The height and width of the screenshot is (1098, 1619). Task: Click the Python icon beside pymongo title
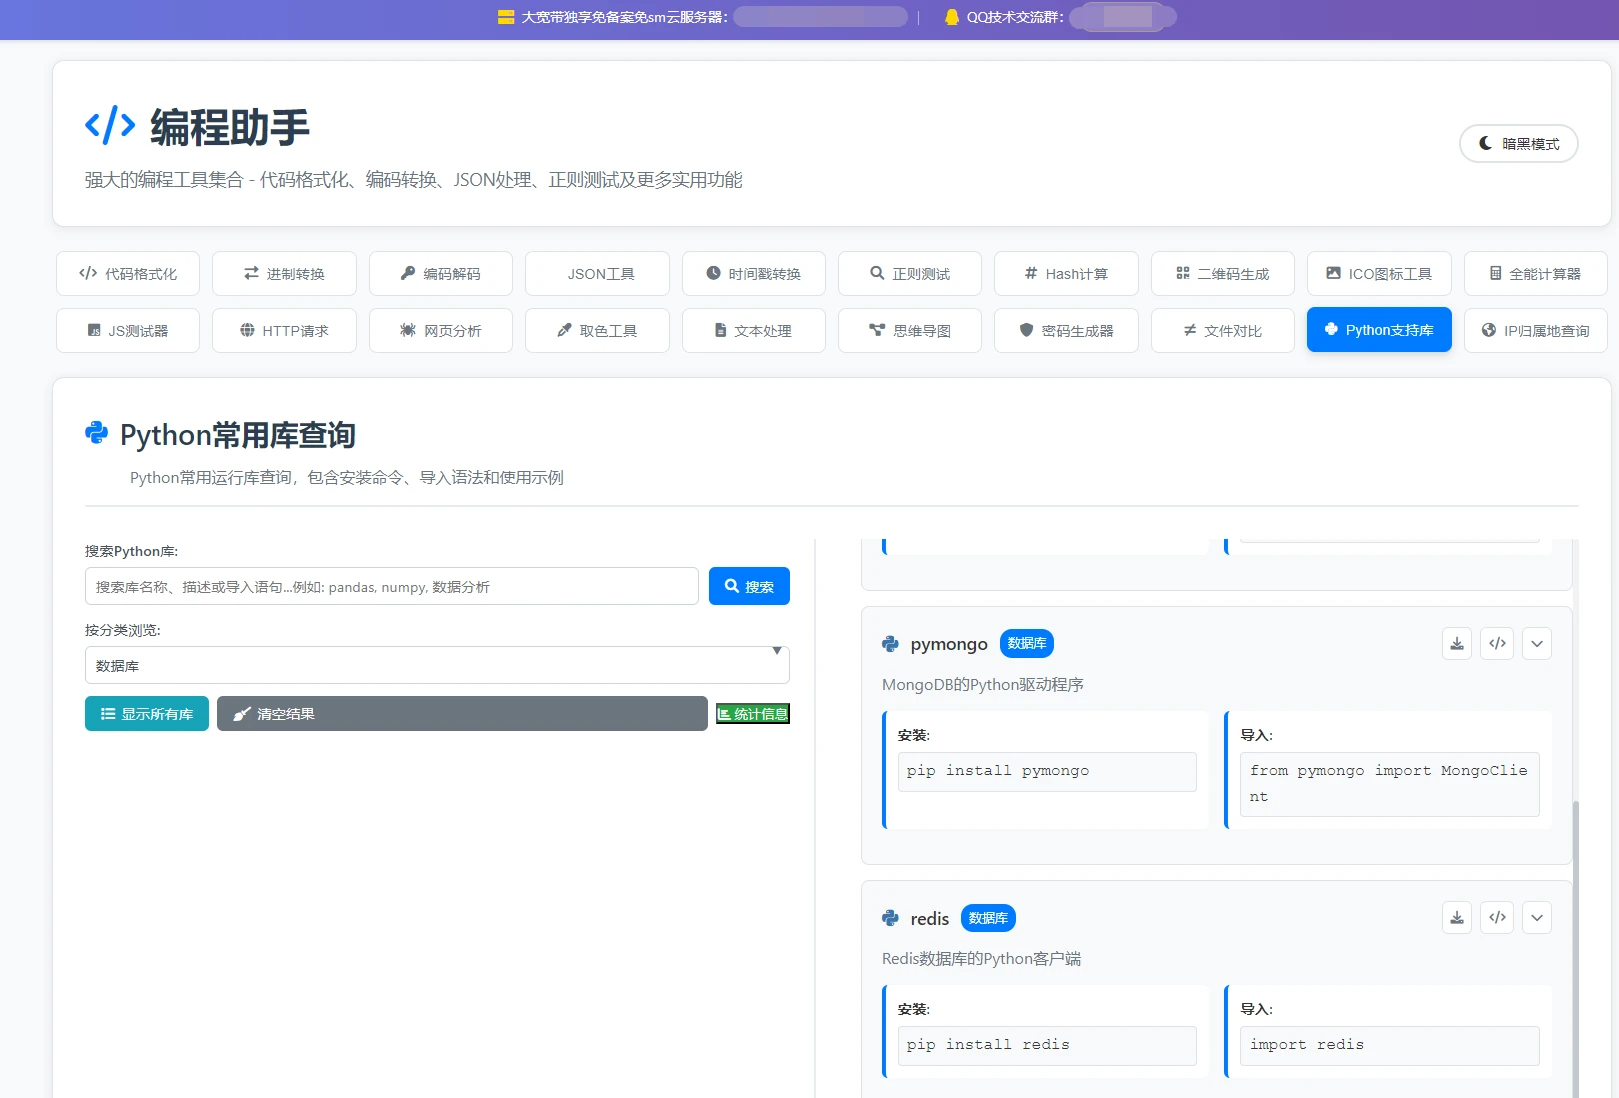(x=890, y=644)
